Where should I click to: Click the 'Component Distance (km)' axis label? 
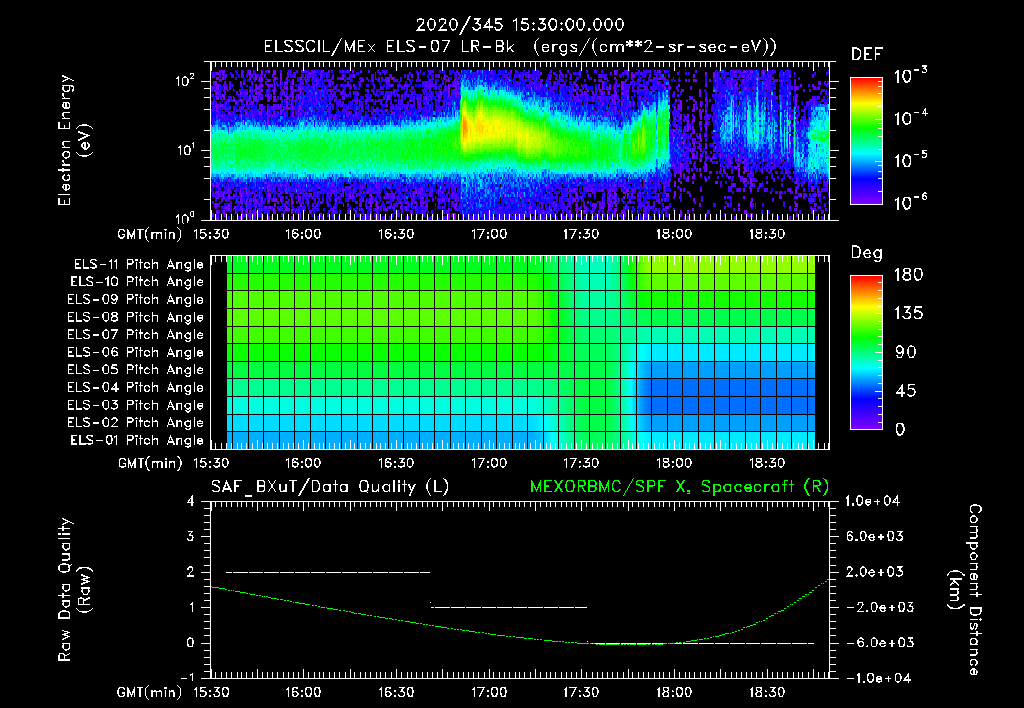(x=965, y=590)
